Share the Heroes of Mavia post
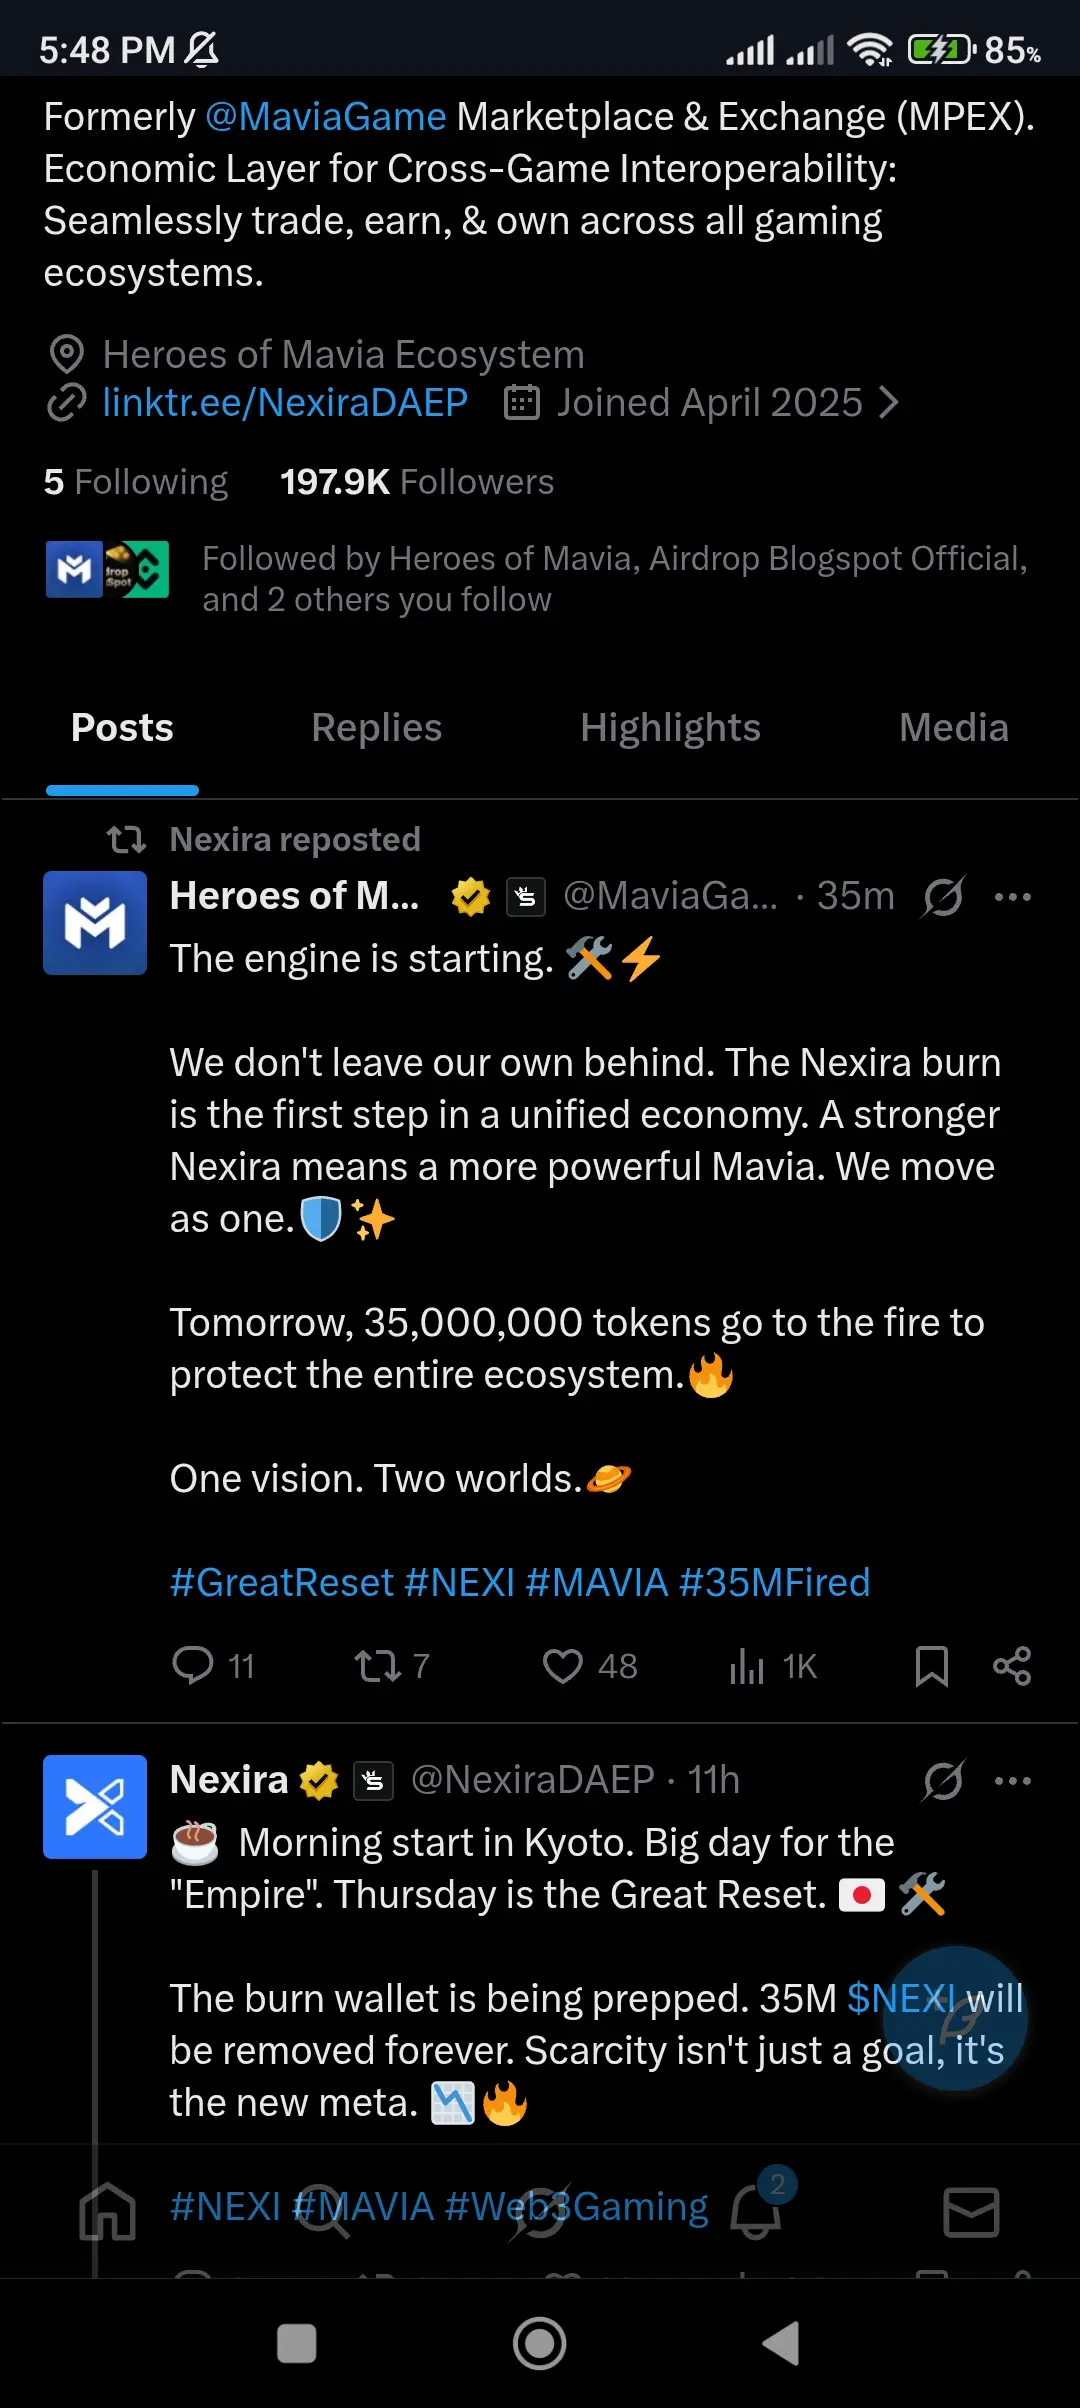Image resolution: width=1080 pixels, height=2408 pixels. [x=1011, y=1666]
